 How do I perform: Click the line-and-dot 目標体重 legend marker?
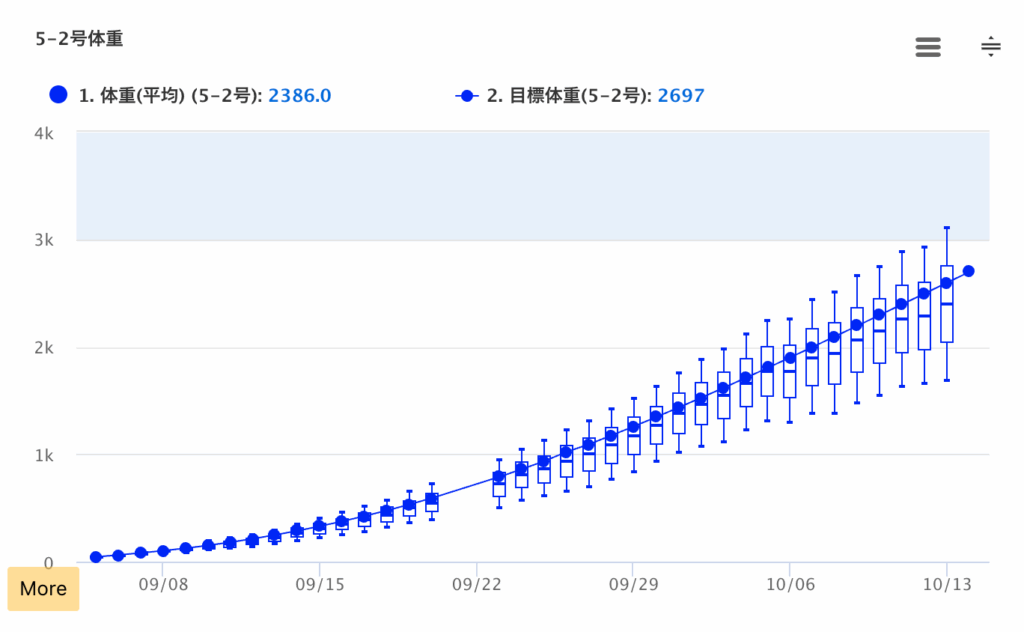coord(466,96)
